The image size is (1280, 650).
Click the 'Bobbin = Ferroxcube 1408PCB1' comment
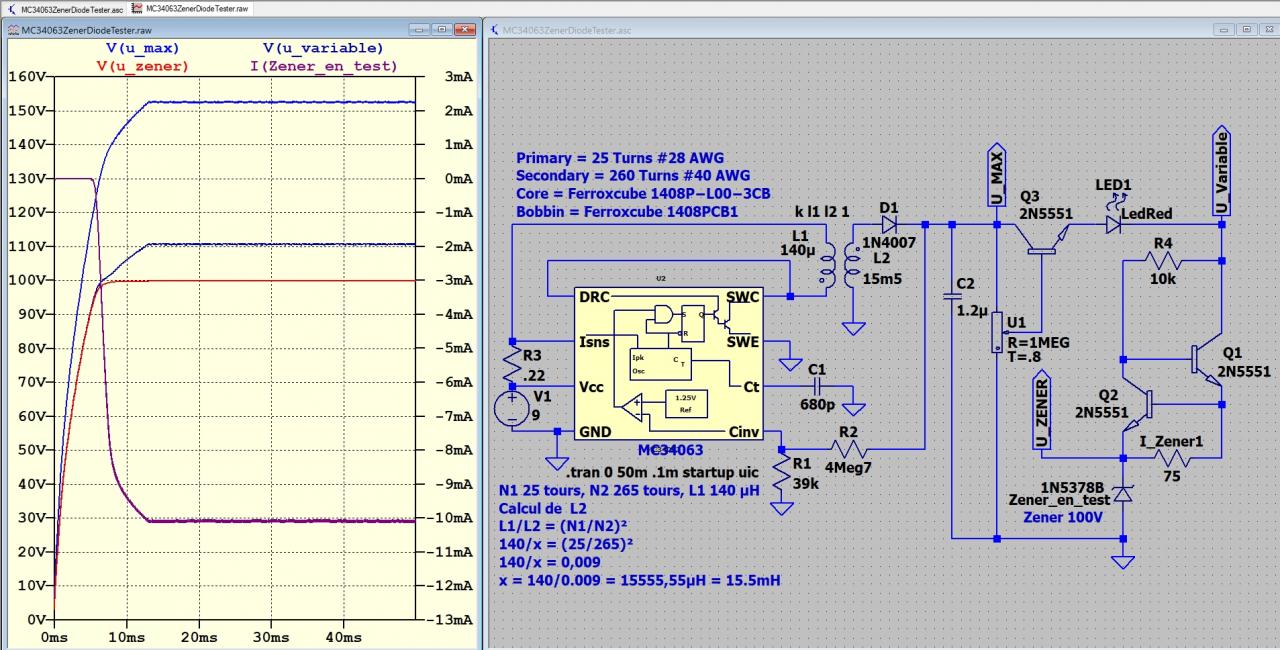(627, 213)
